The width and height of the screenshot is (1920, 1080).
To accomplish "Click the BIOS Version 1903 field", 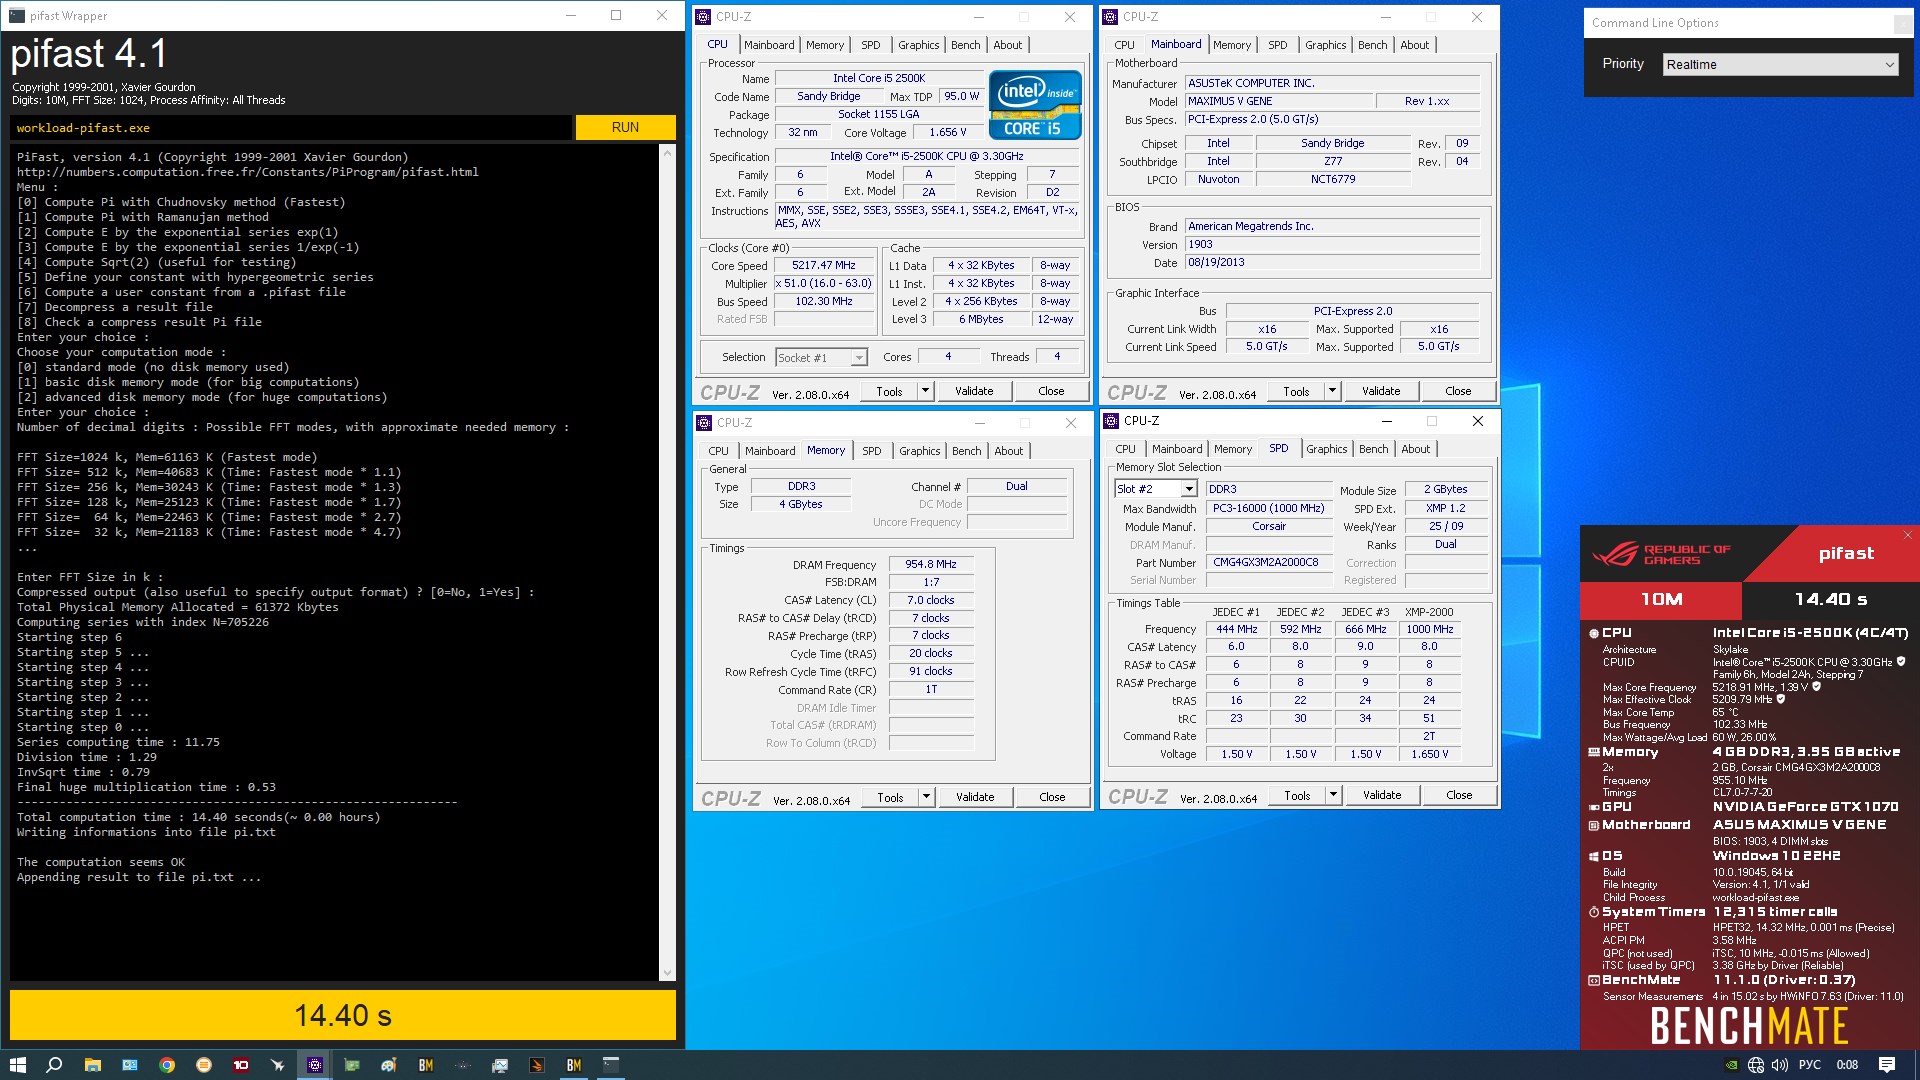I will click(x=1332, y=244).
